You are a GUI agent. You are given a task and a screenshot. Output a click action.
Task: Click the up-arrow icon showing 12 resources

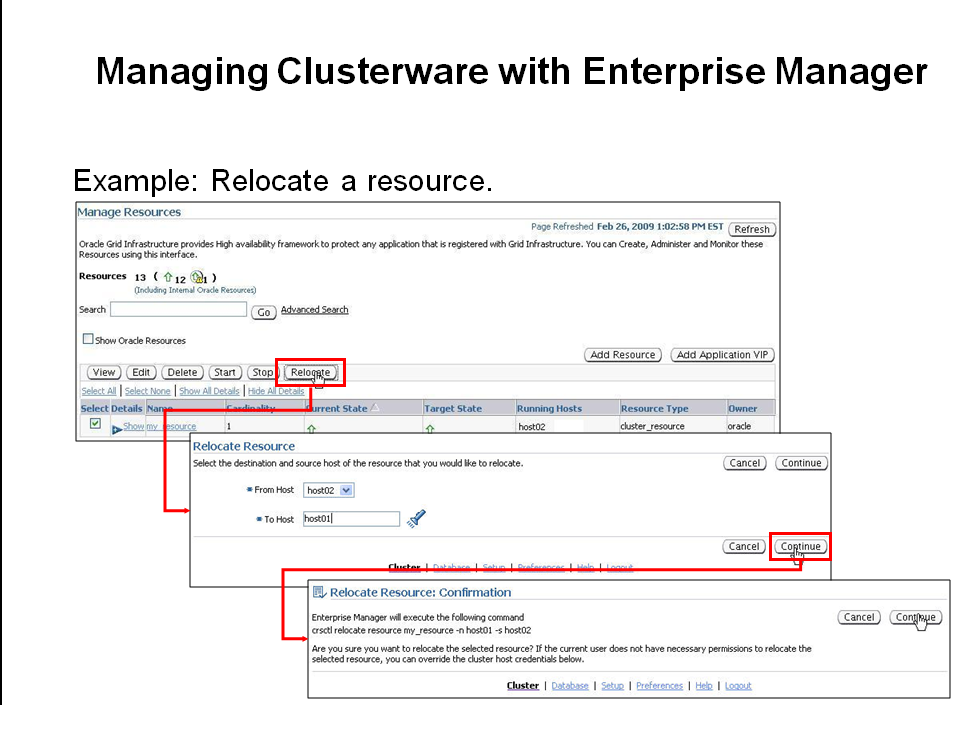point(168,277)
